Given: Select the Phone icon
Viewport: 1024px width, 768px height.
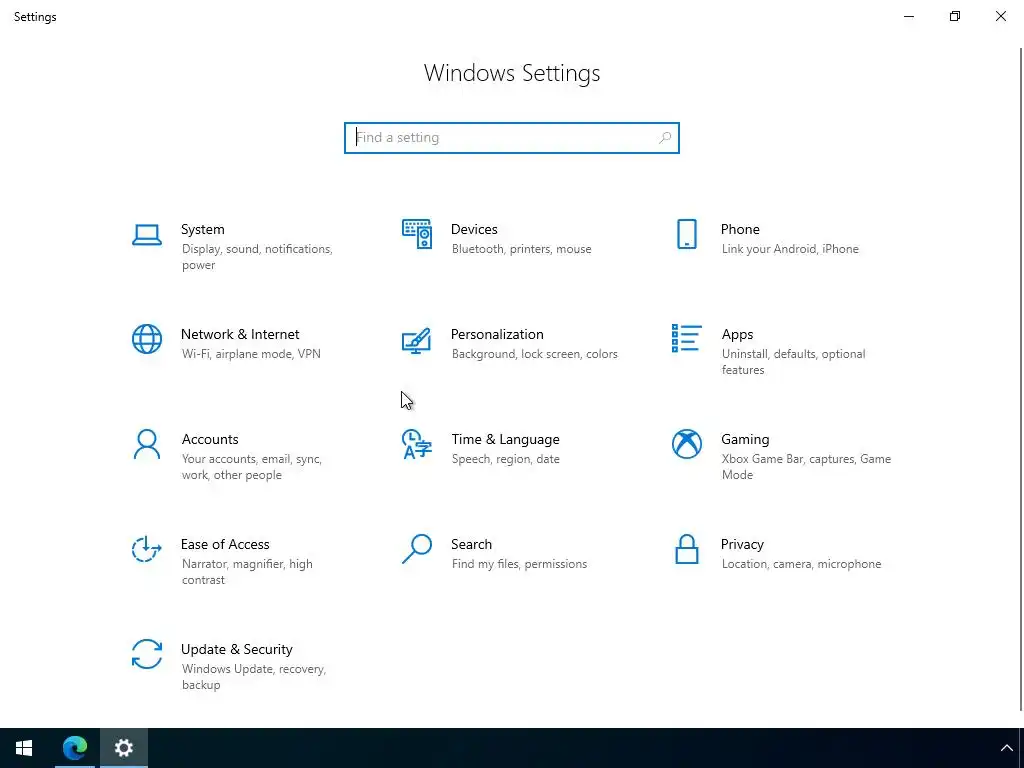Looking at the screenshot, I should [686, 234].
